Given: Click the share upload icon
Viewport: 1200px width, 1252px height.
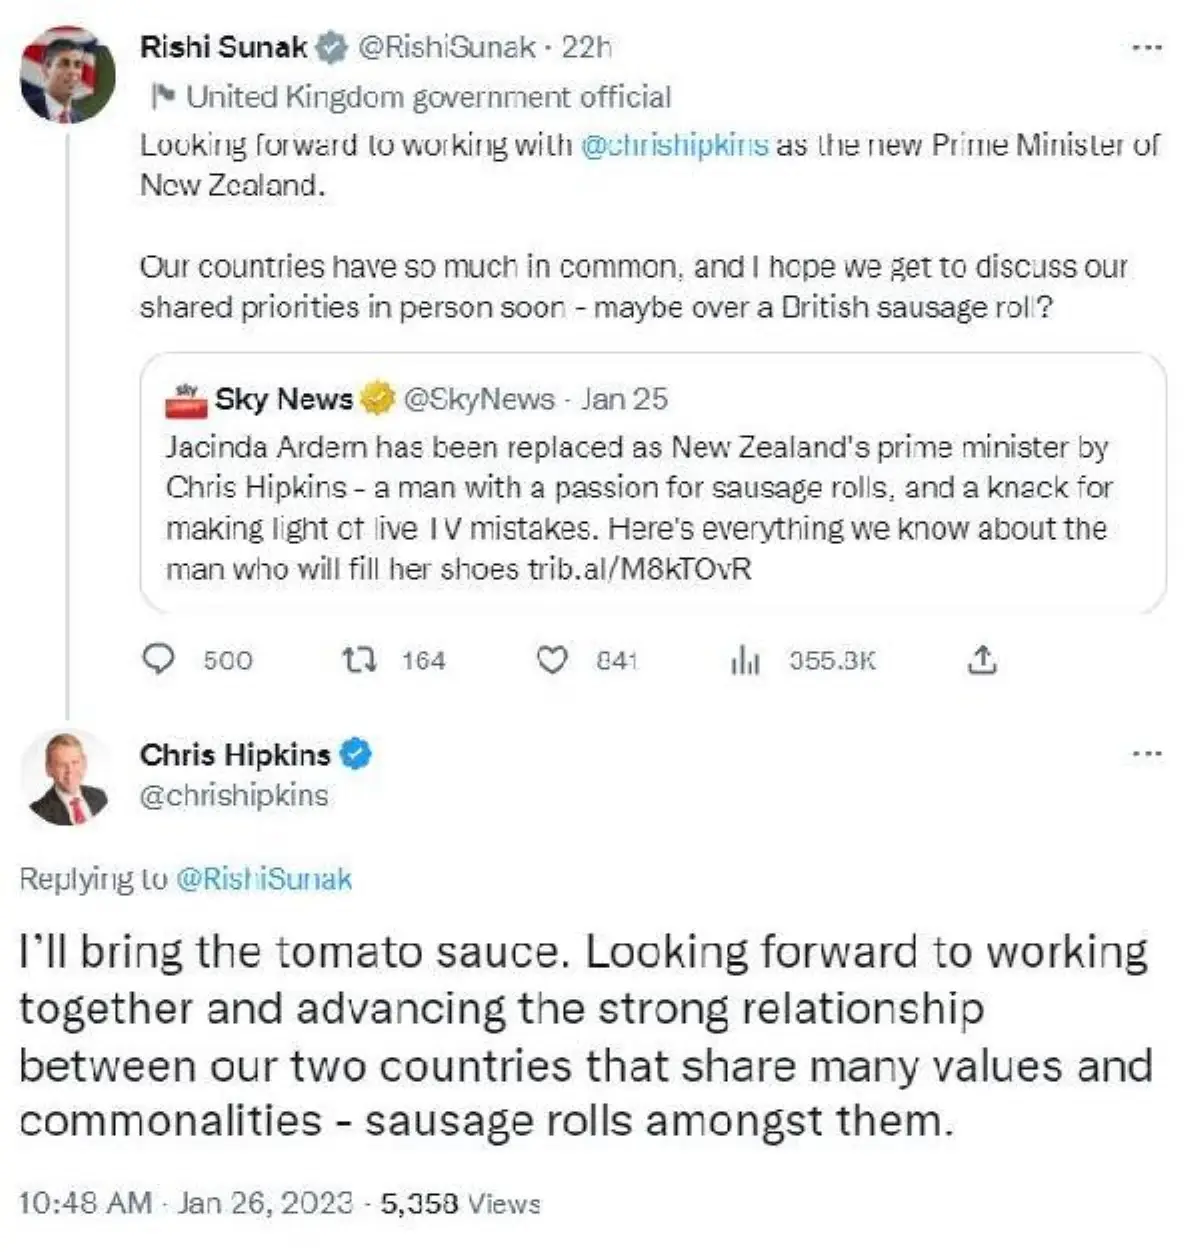Looking at the screenshot, I should [x=983, y=660].
